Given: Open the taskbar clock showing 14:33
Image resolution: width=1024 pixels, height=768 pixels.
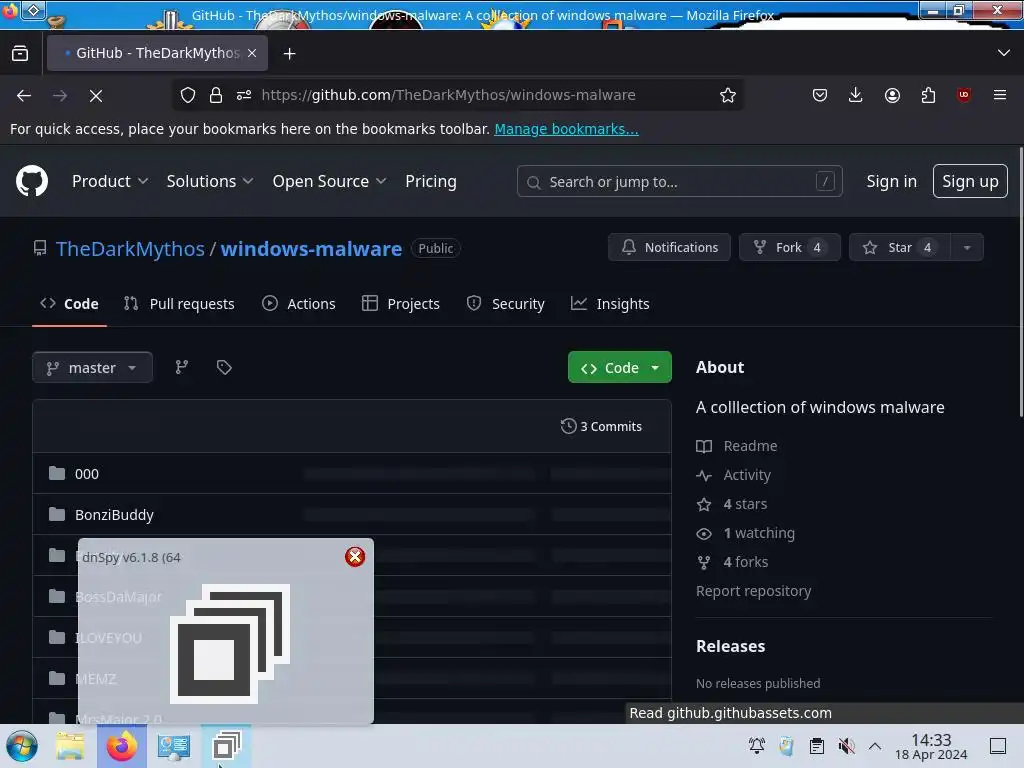Looking at the screenshot, I should pyautogui.click(x=931, y=746).
